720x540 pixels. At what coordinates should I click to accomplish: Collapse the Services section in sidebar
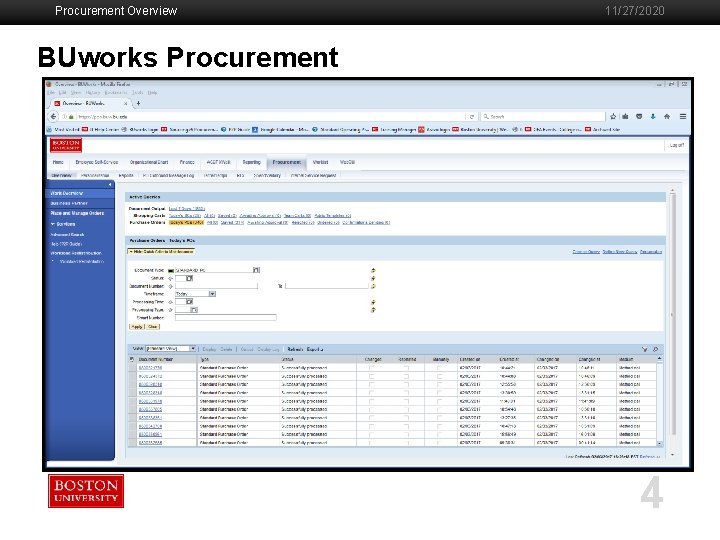pos(53,224)
